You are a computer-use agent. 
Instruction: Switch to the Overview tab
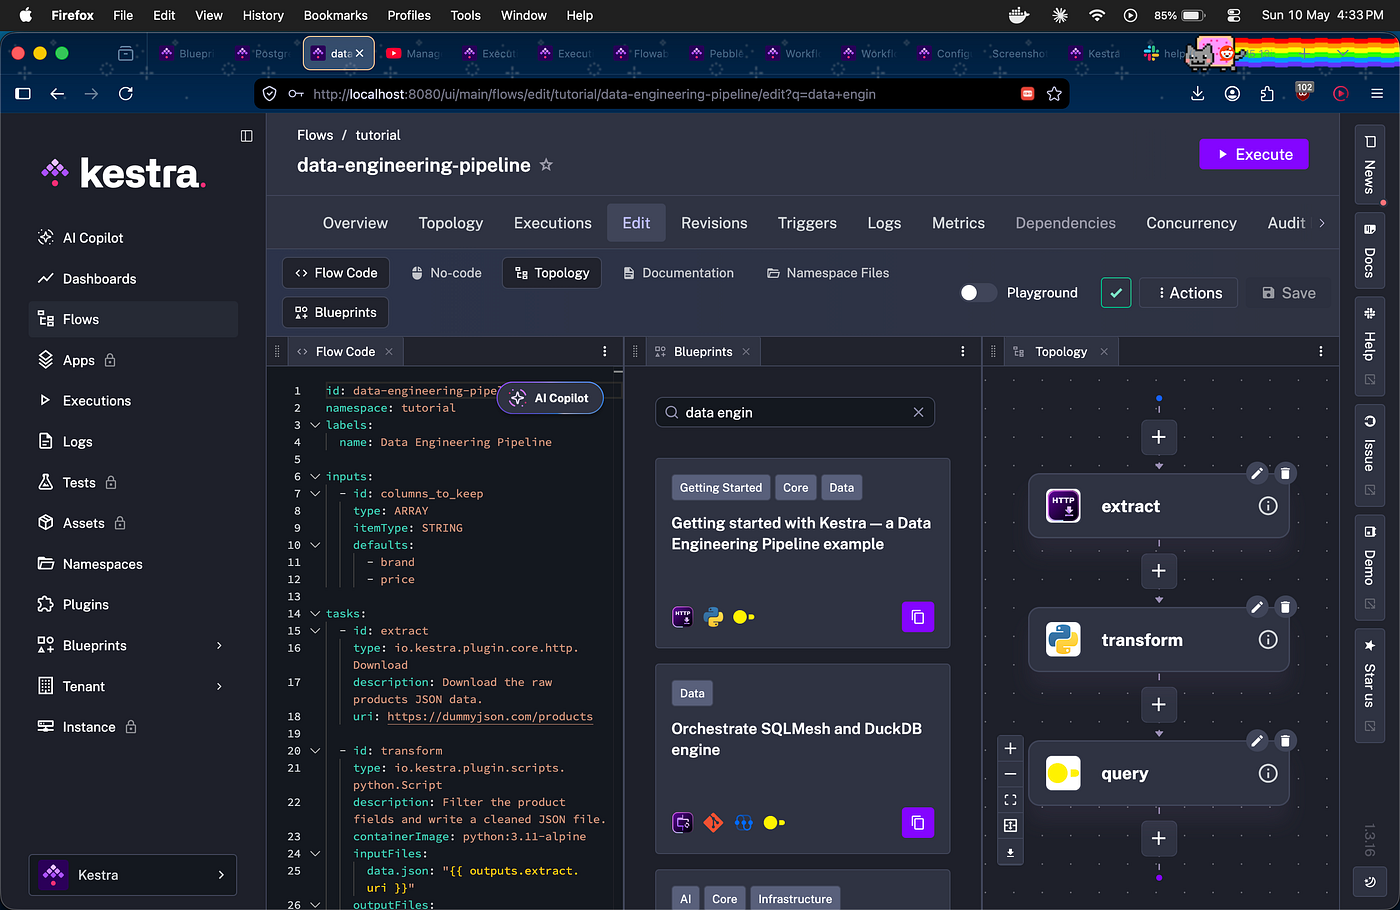tap(355, 223)
